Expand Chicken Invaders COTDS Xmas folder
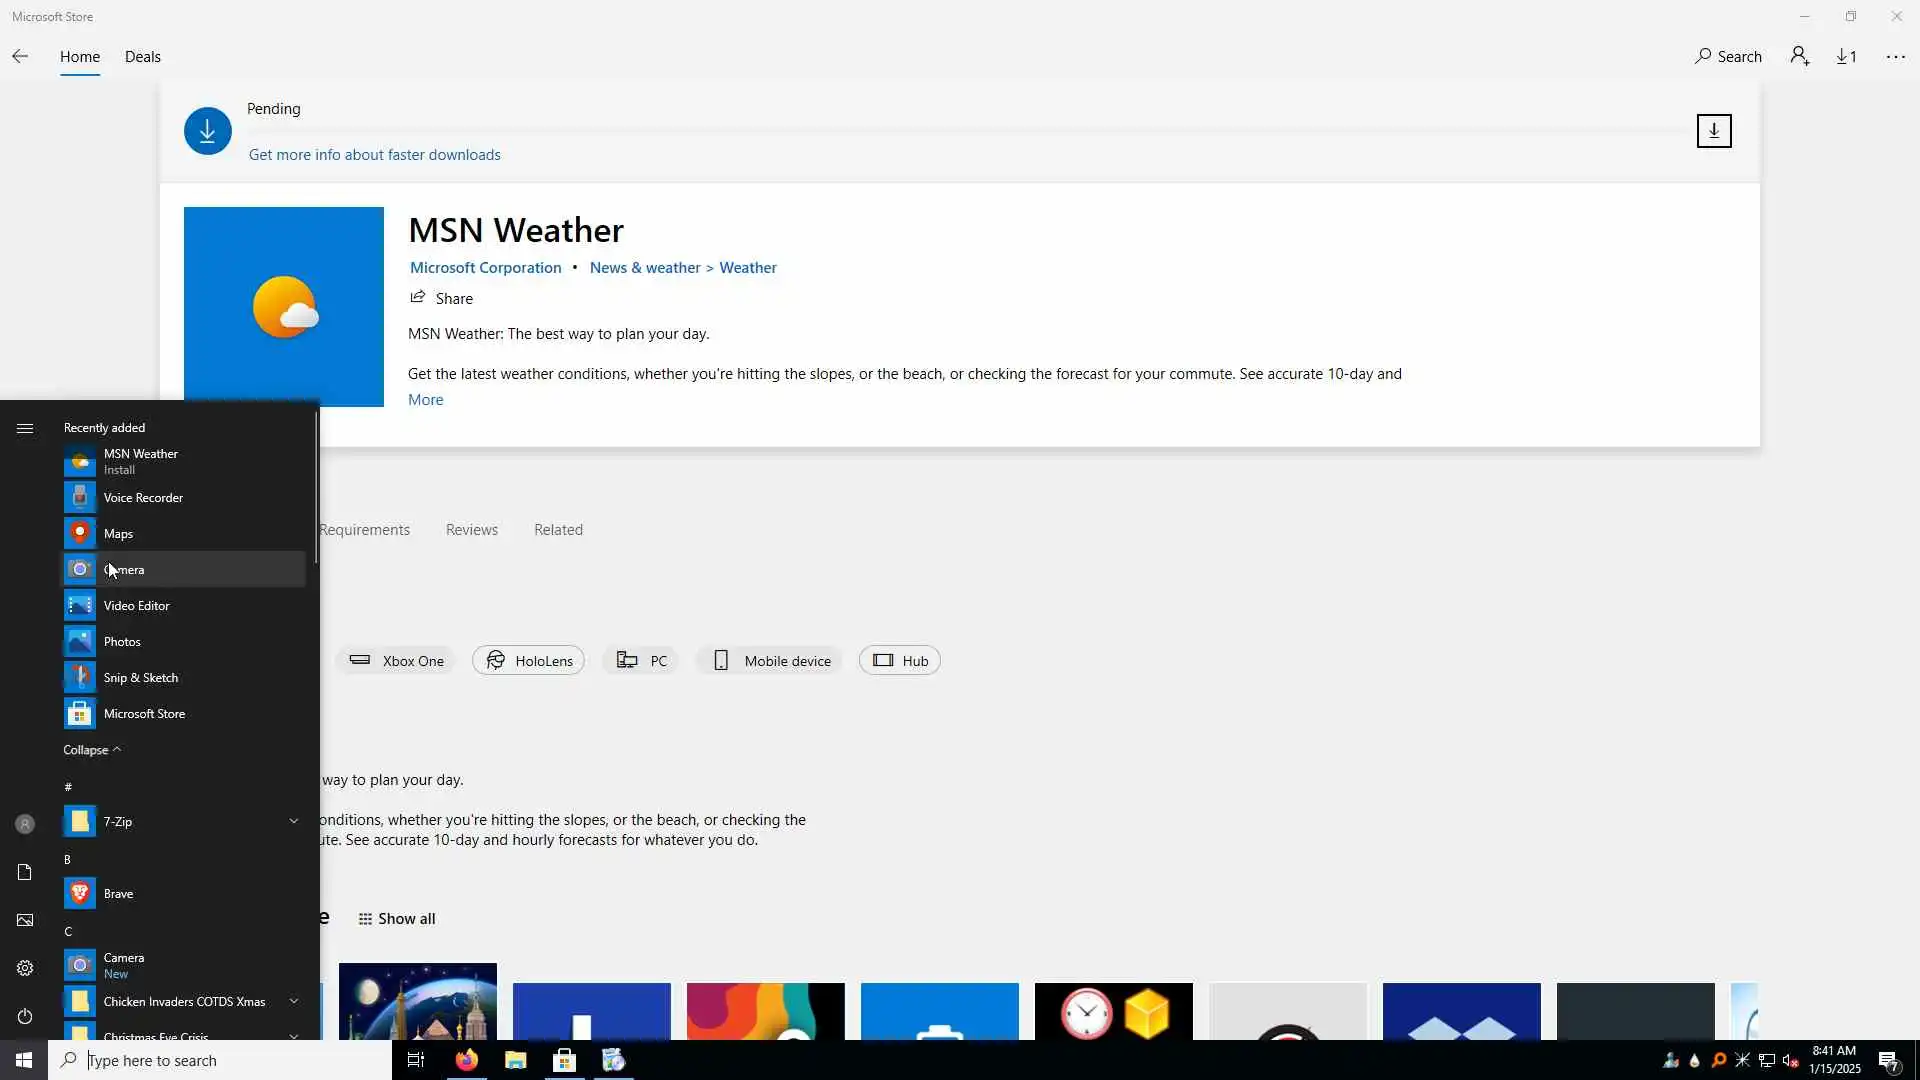 293,1001
